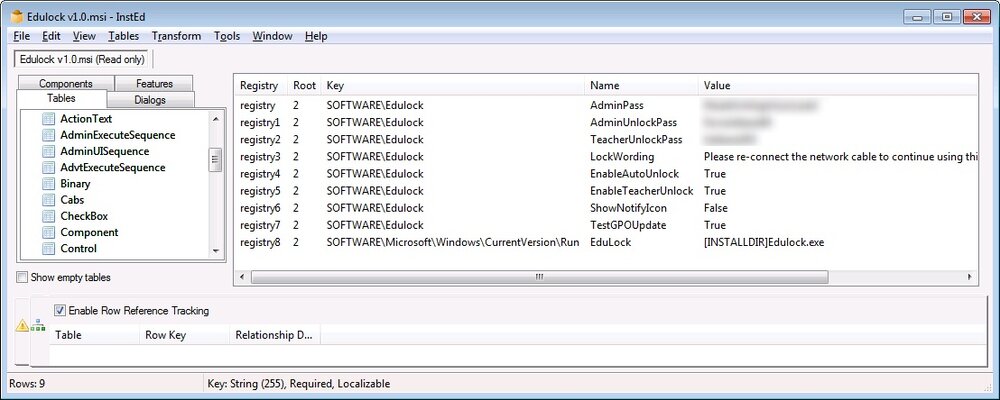
Task: Click the row reference tree icon
Action: pyautogui.click(x=38, y=325)
